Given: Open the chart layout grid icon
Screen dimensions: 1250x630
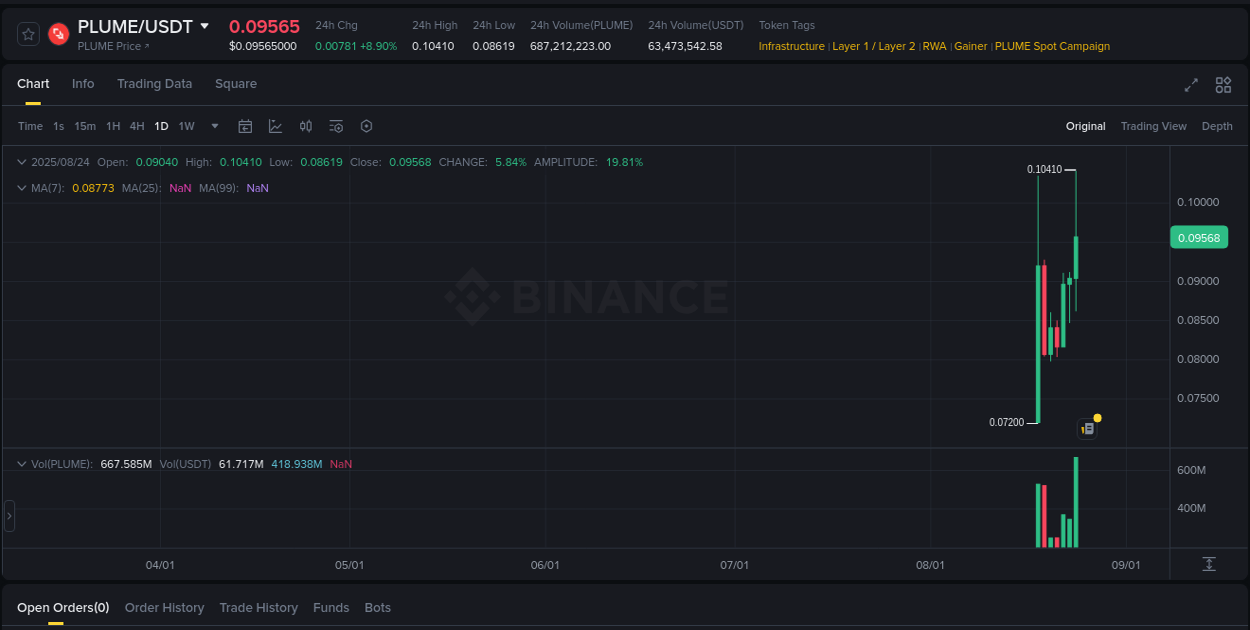Looking at the screenshot, I should 1223,85.
